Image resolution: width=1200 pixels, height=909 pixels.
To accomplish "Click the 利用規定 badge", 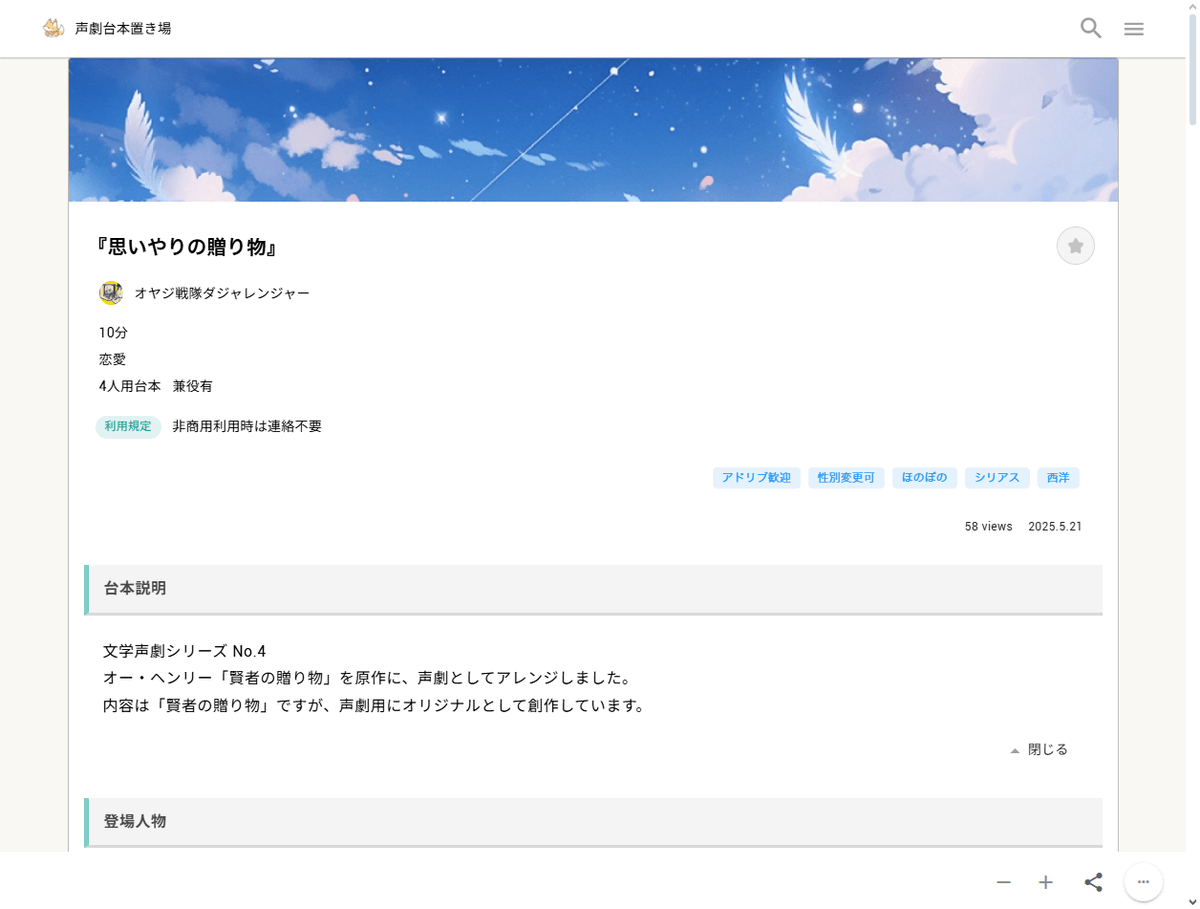I will [x=128, y=426].
